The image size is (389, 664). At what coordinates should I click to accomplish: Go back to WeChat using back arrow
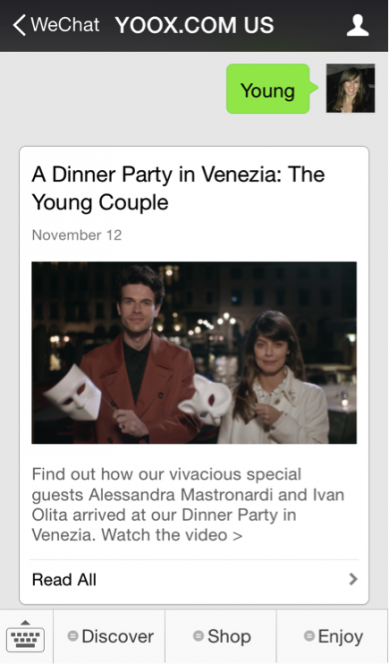(19, 25)
